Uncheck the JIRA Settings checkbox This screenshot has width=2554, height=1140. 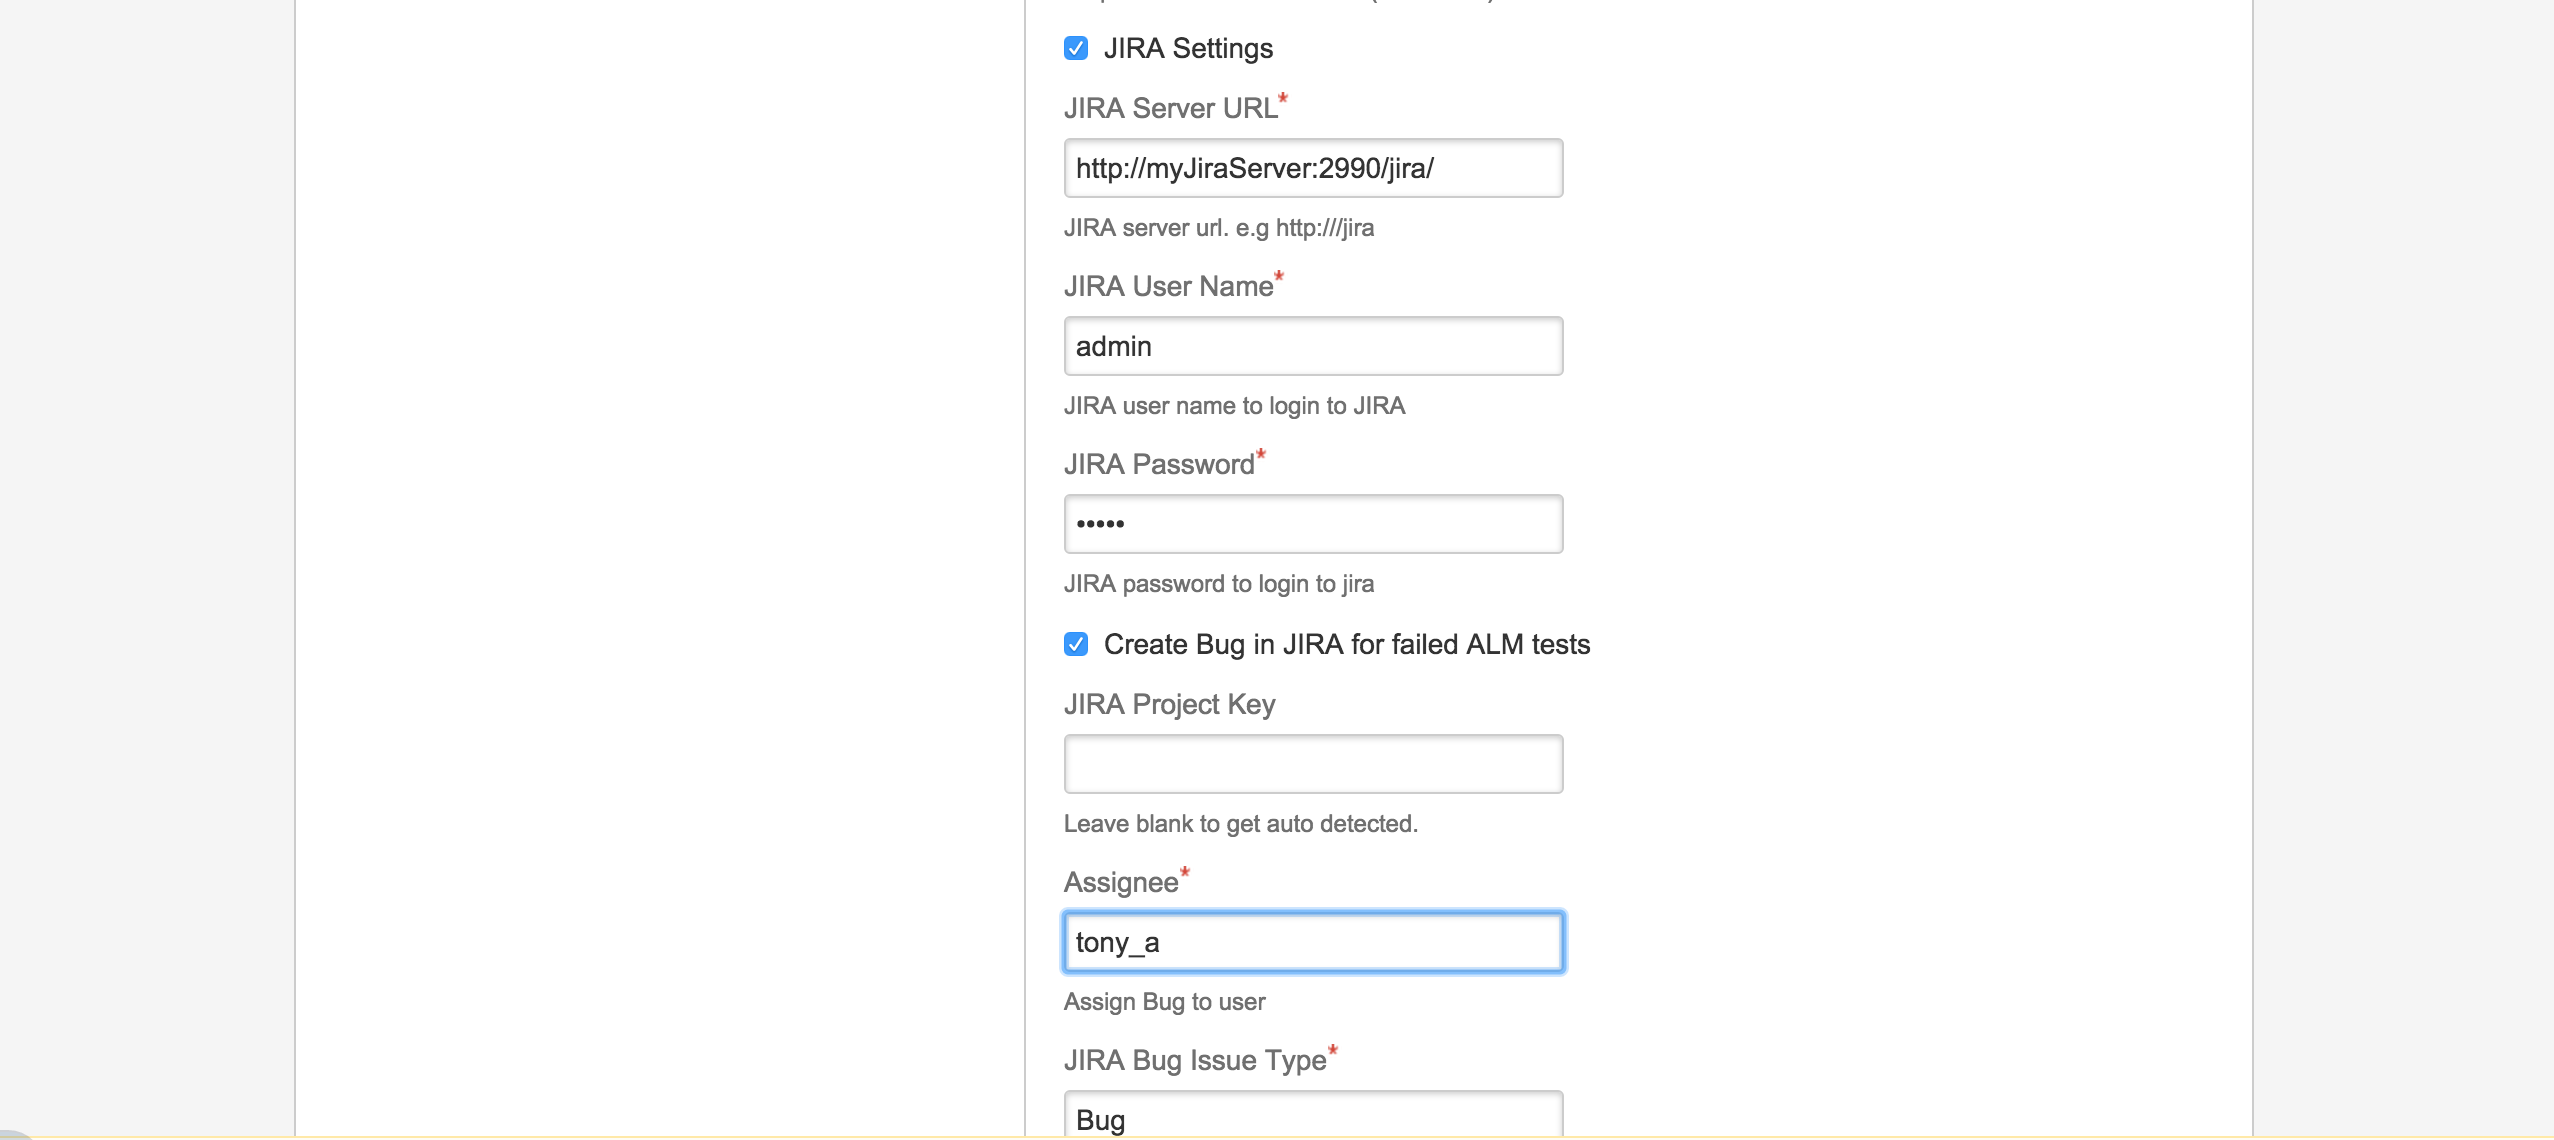tap(1076, 48)
